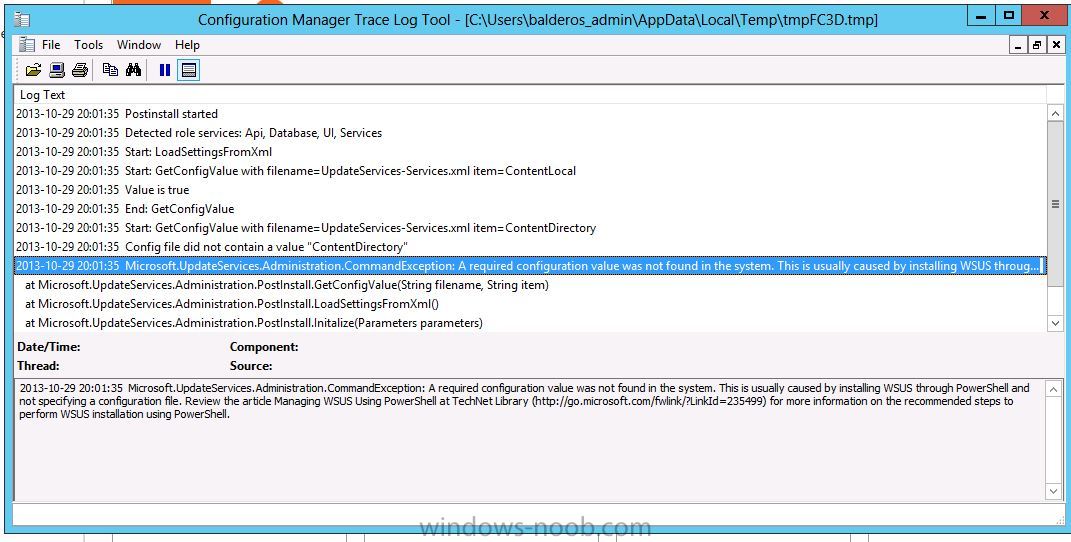Select the PostInstall.LoadSettingsFromXml() stack line

pyautogui.click(x=530, y=304)
